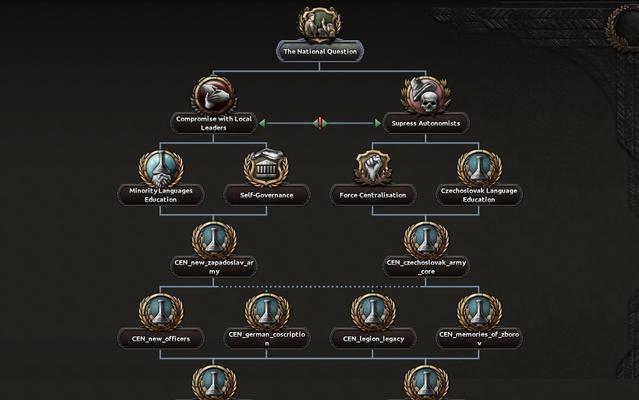This screenshot has height=400, width=639.
Task: Click the Force Centralisation fist icon
Action: [x=372, y=167]
